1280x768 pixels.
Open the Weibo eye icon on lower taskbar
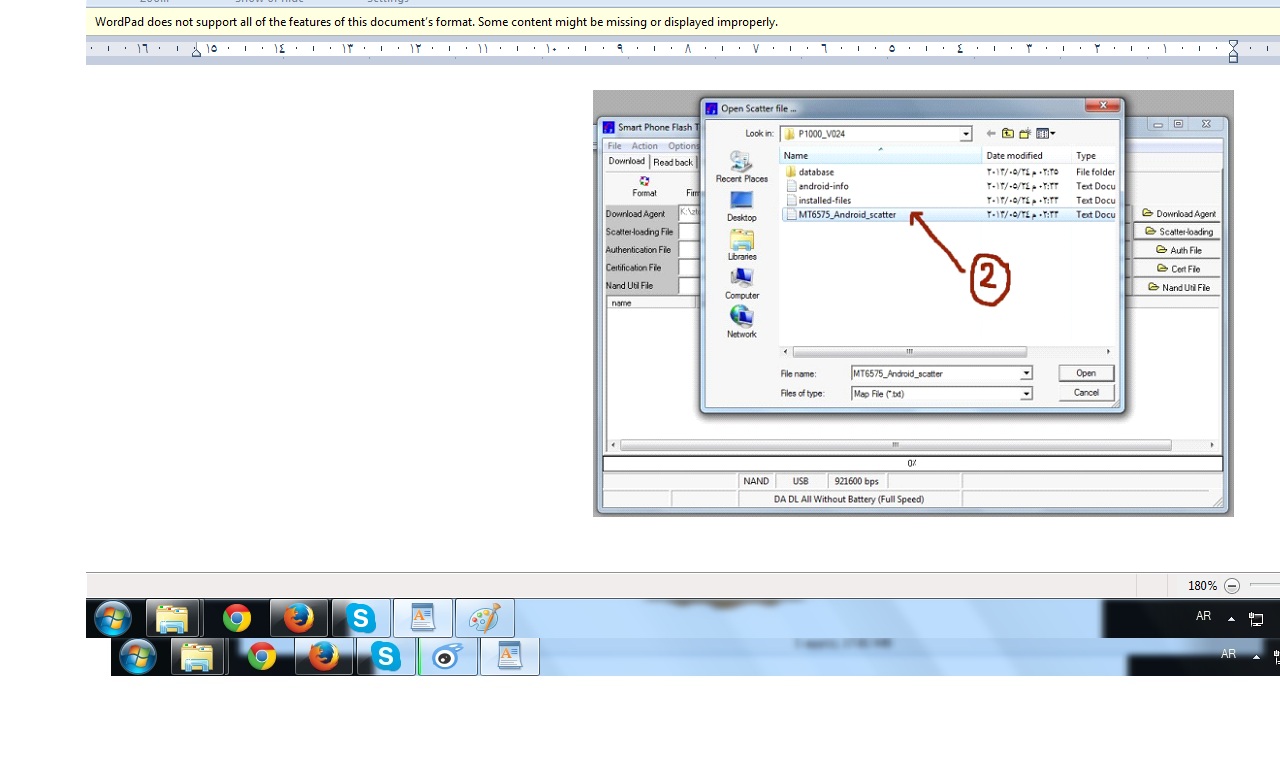(x=447, y=656)
